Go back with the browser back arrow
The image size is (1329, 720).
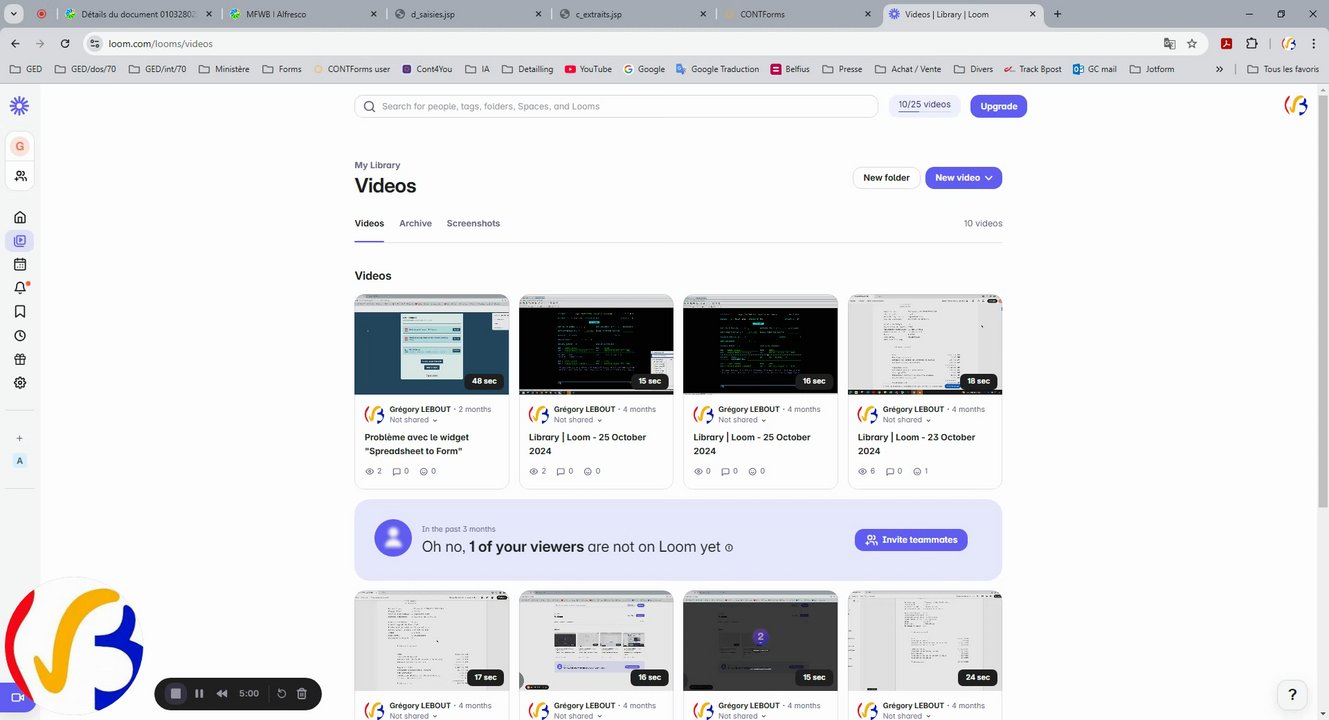[15, 44]
